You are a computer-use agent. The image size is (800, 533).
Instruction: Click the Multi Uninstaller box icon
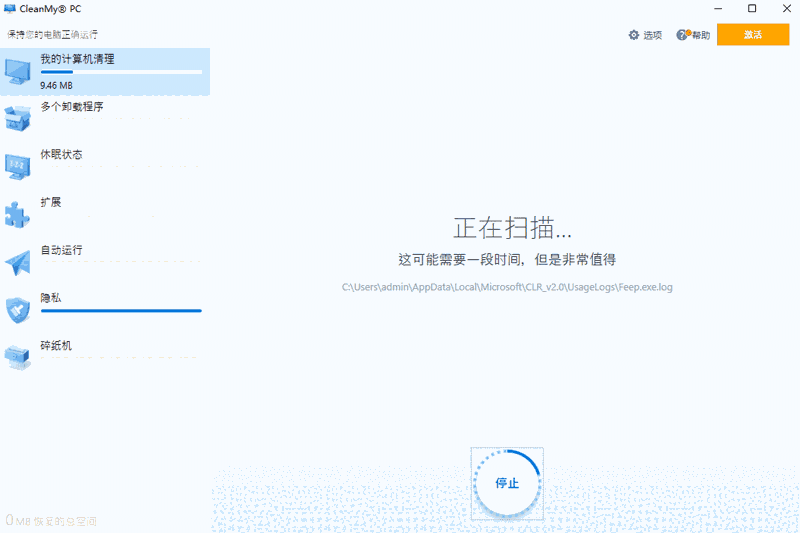pos(18,118)
